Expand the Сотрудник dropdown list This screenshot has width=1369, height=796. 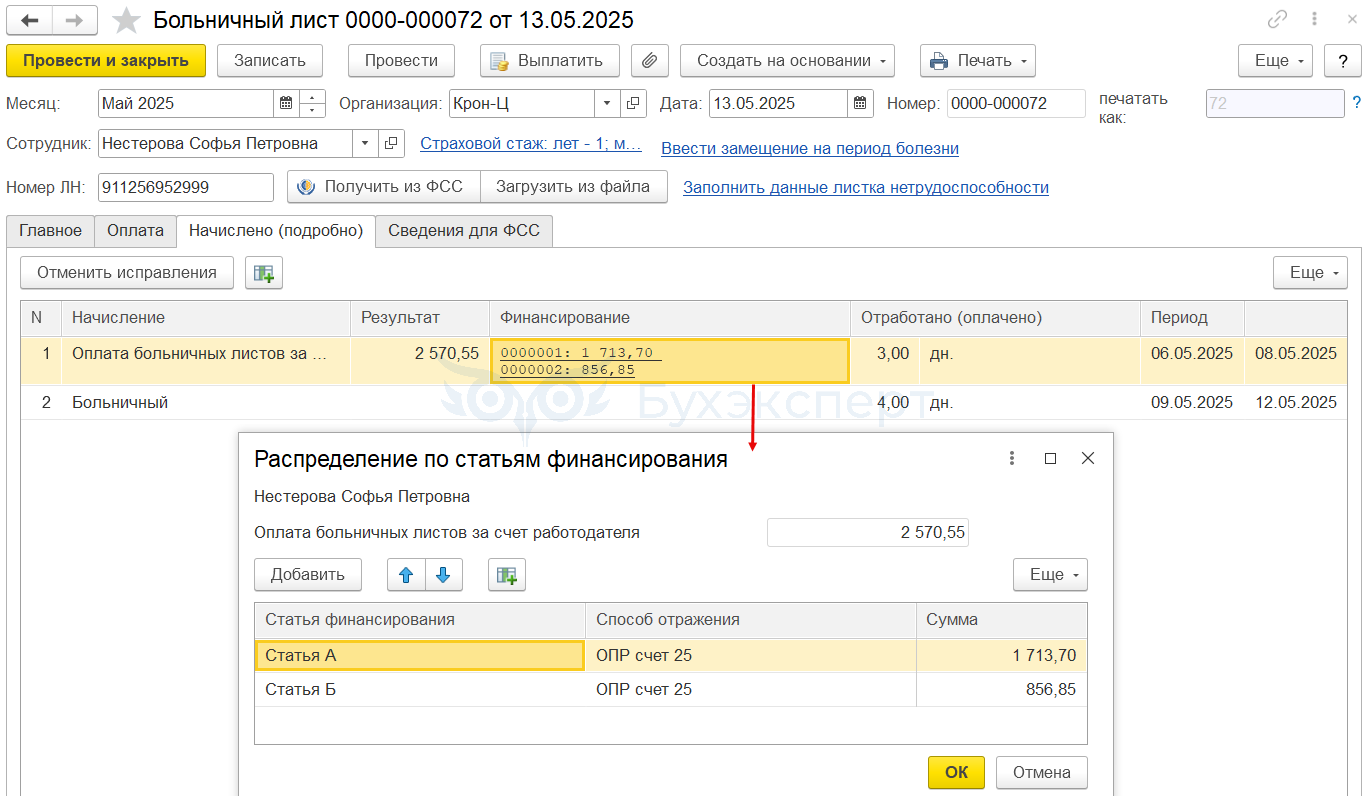click(x=365, y=143)
